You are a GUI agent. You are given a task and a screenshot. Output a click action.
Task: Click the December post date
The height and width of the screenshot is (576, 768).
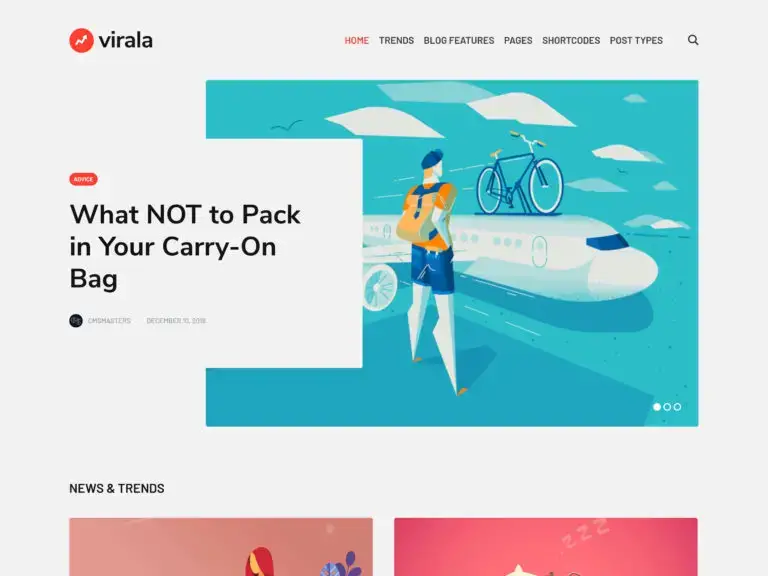coord(176,321)
